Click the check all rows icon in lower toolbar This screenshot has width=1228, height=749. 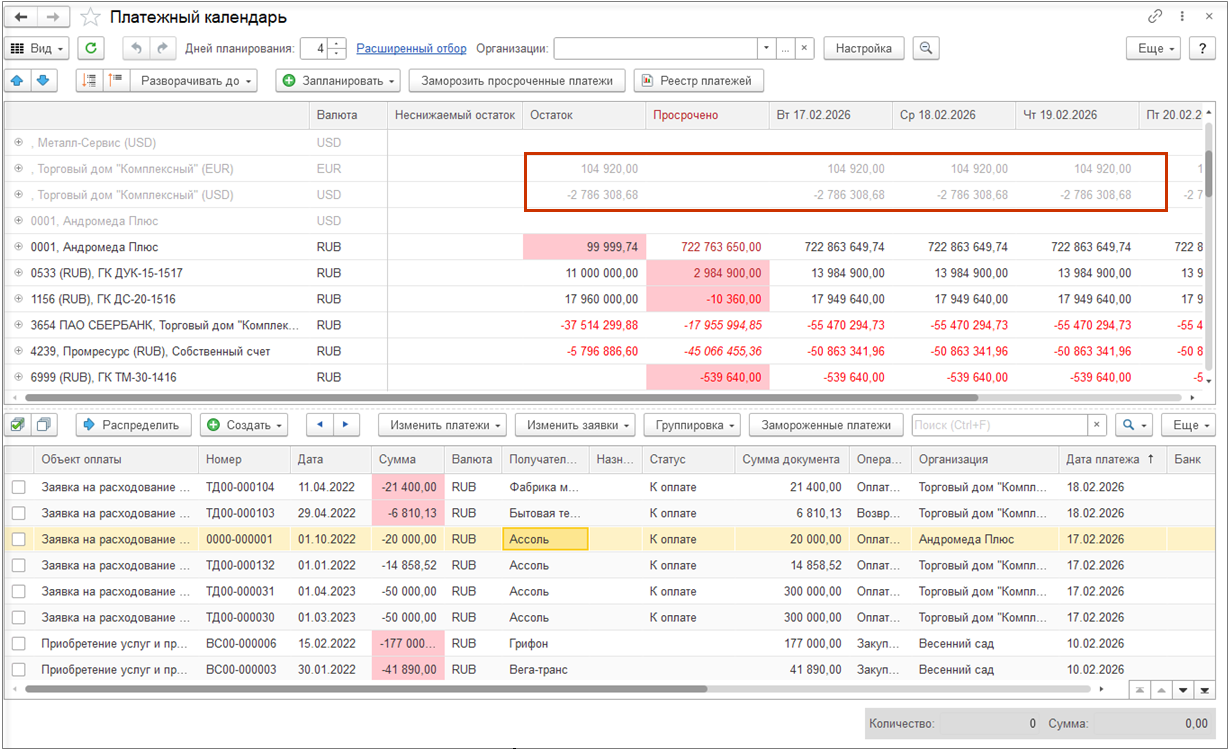18,425
